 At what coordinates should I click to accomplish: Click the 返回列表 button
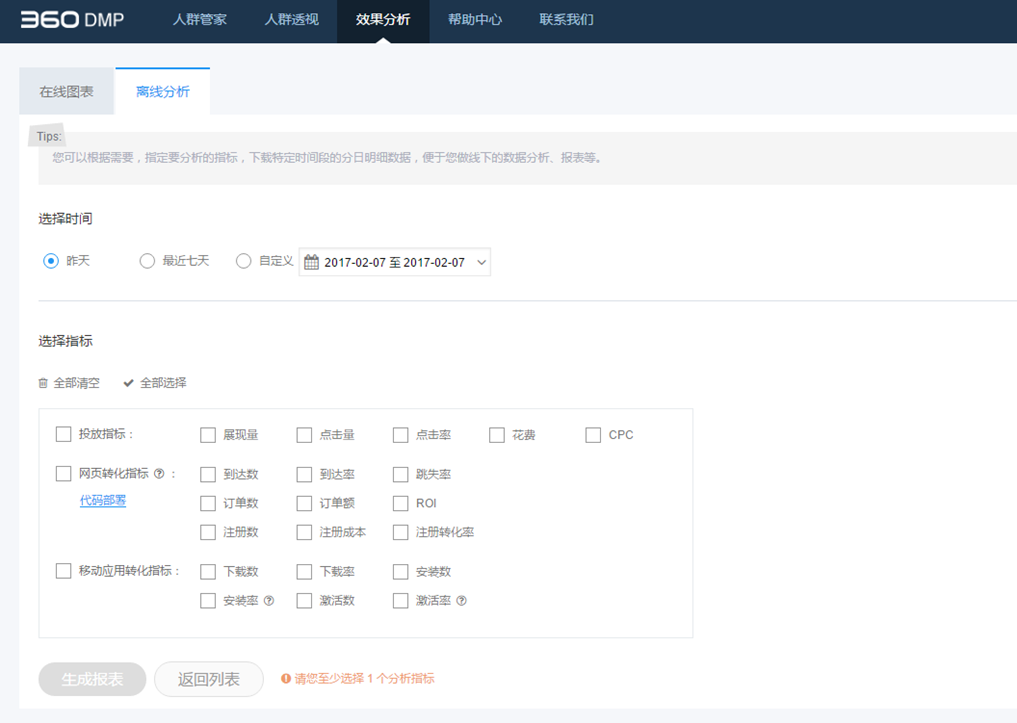[209, 679]
